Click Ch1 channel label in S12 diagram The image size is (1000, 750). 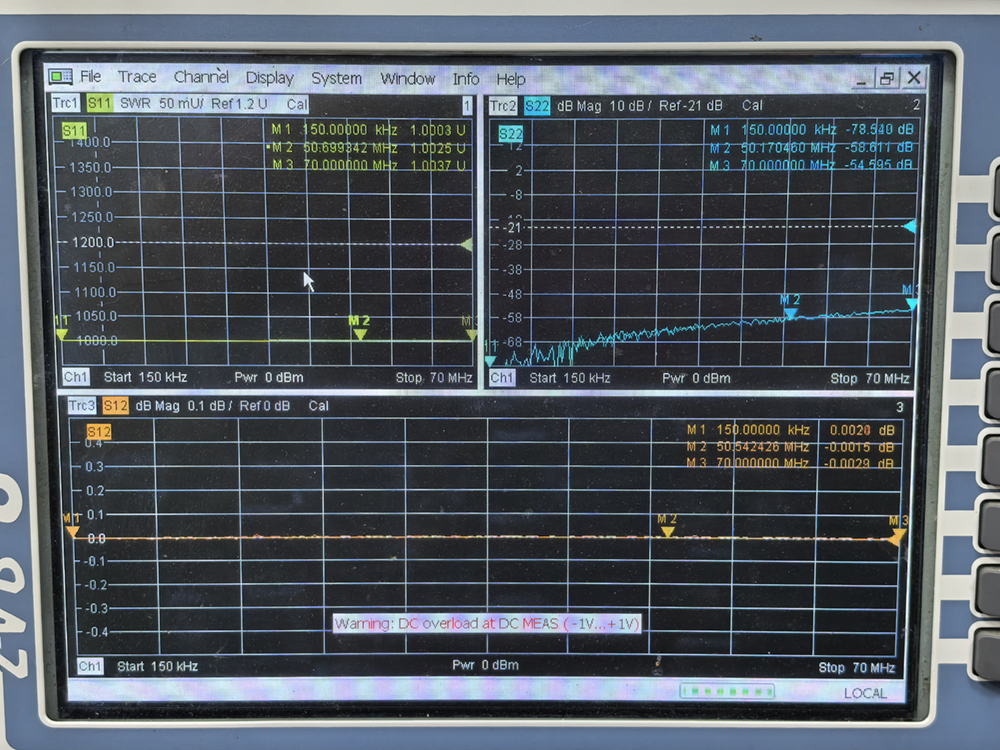tap(90, 666)
